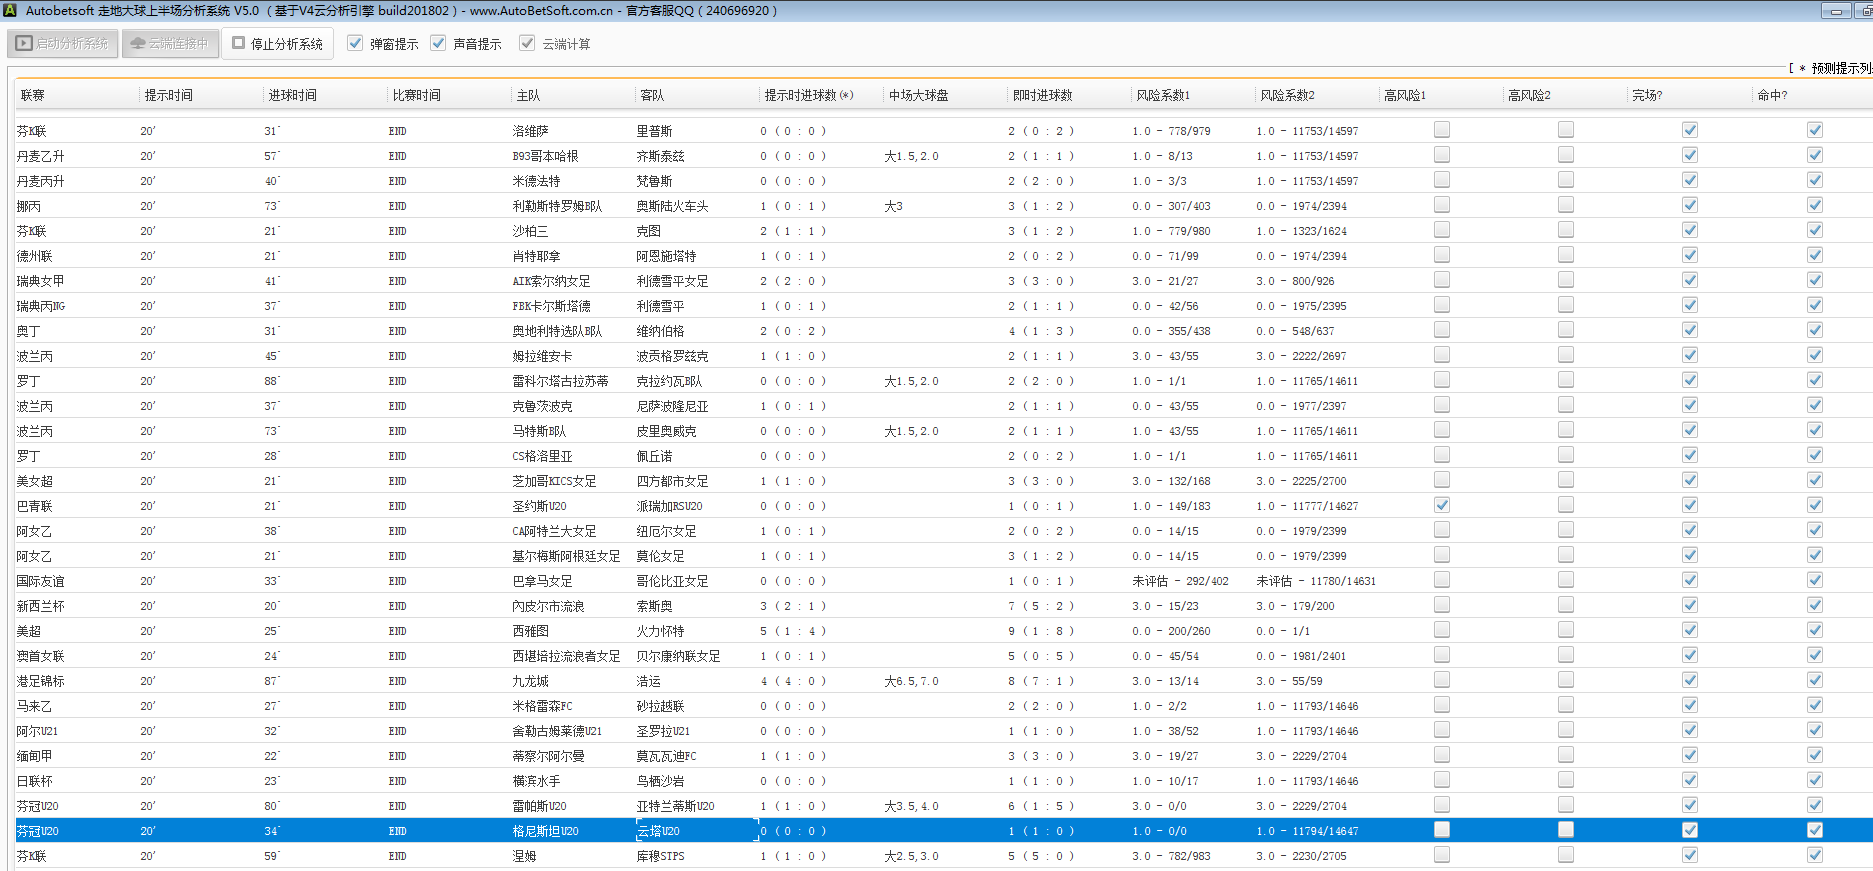Toggle the 弹窗提示 checkbox
This screenshot has height=871, width=1873.
tap(355, 44)
